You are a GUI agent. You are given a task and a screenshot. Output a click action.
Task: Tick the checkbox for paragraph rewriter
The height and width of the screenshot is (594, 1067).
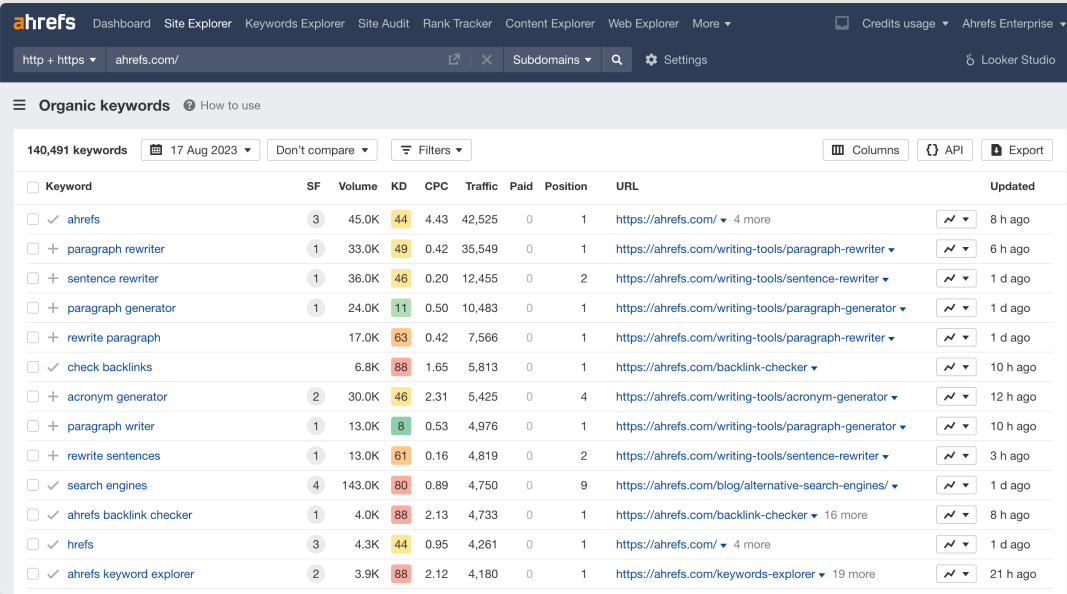[33, 249]
